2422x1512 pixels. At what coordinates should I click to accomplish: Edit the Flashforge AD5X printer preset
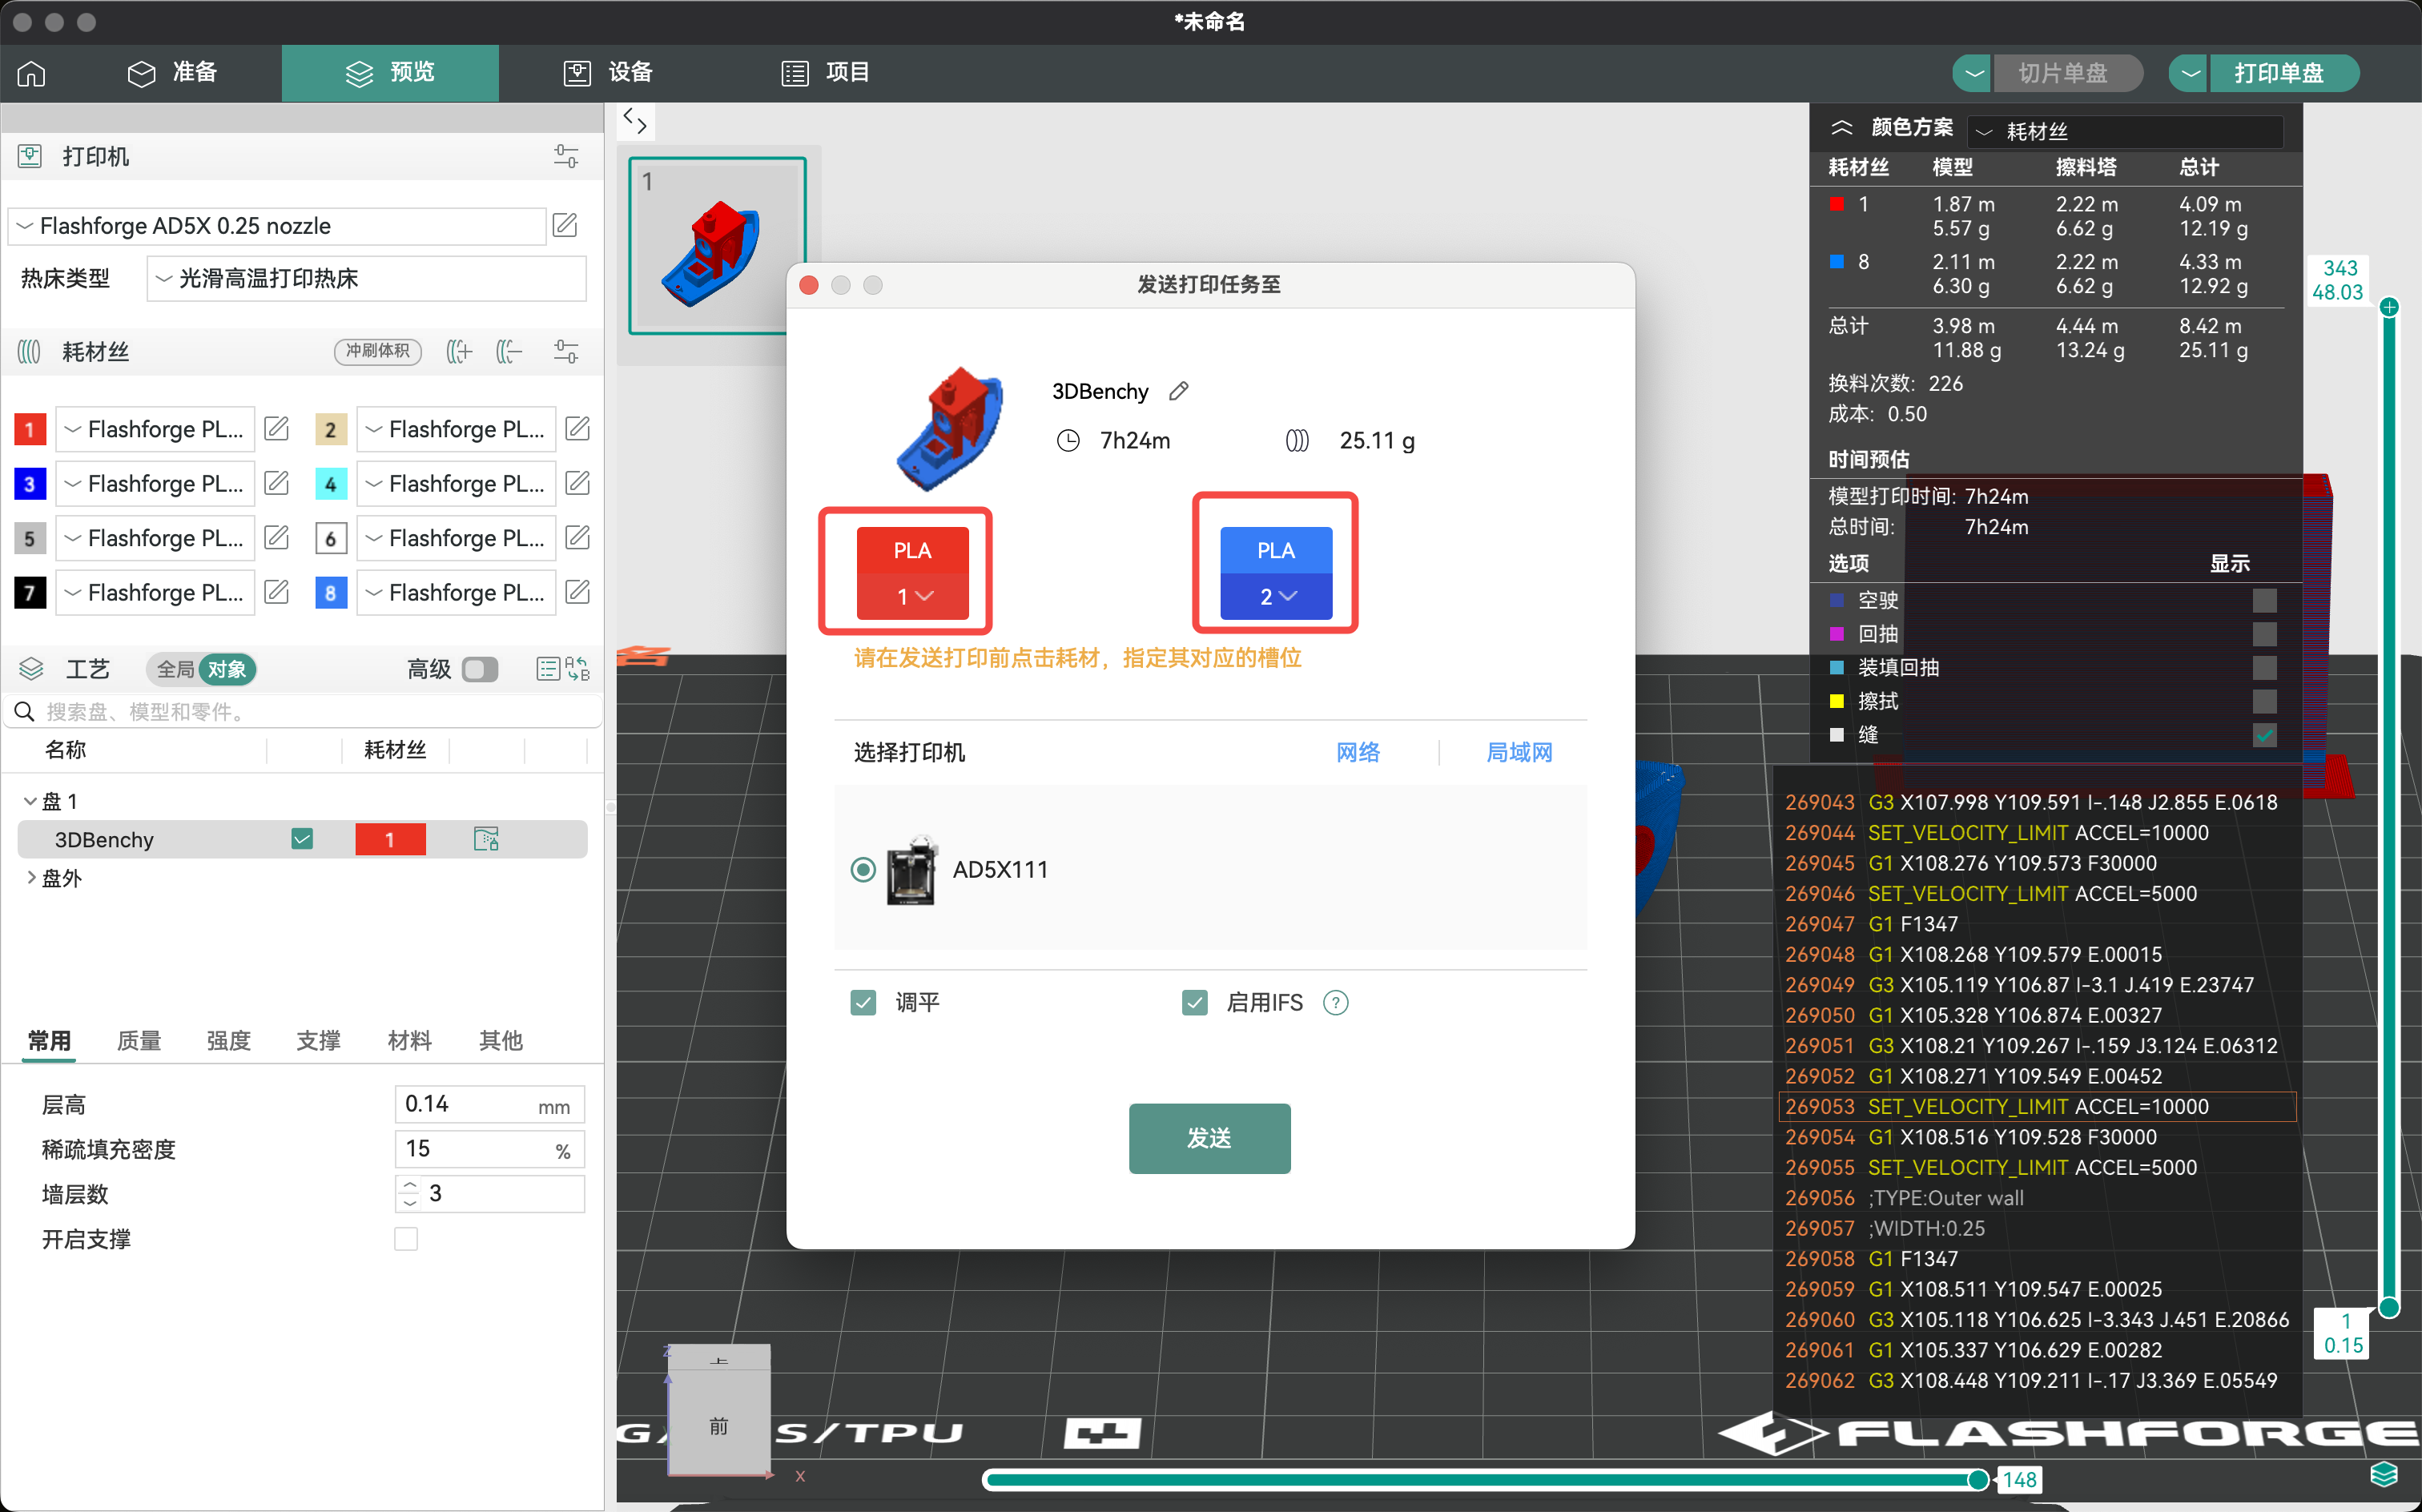565,225
